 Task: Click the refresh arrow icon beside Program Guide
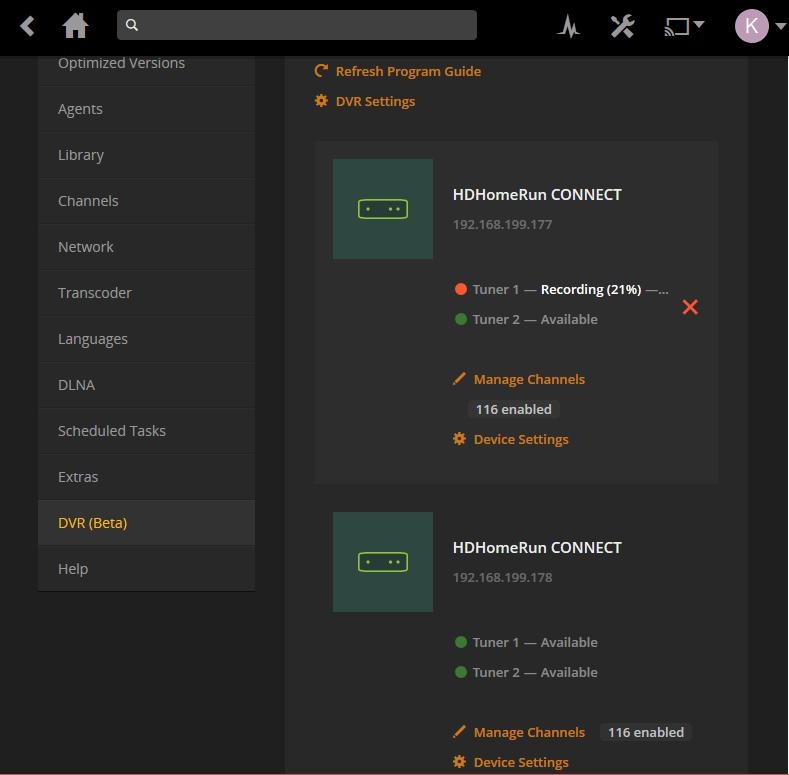tap(321, 70)
